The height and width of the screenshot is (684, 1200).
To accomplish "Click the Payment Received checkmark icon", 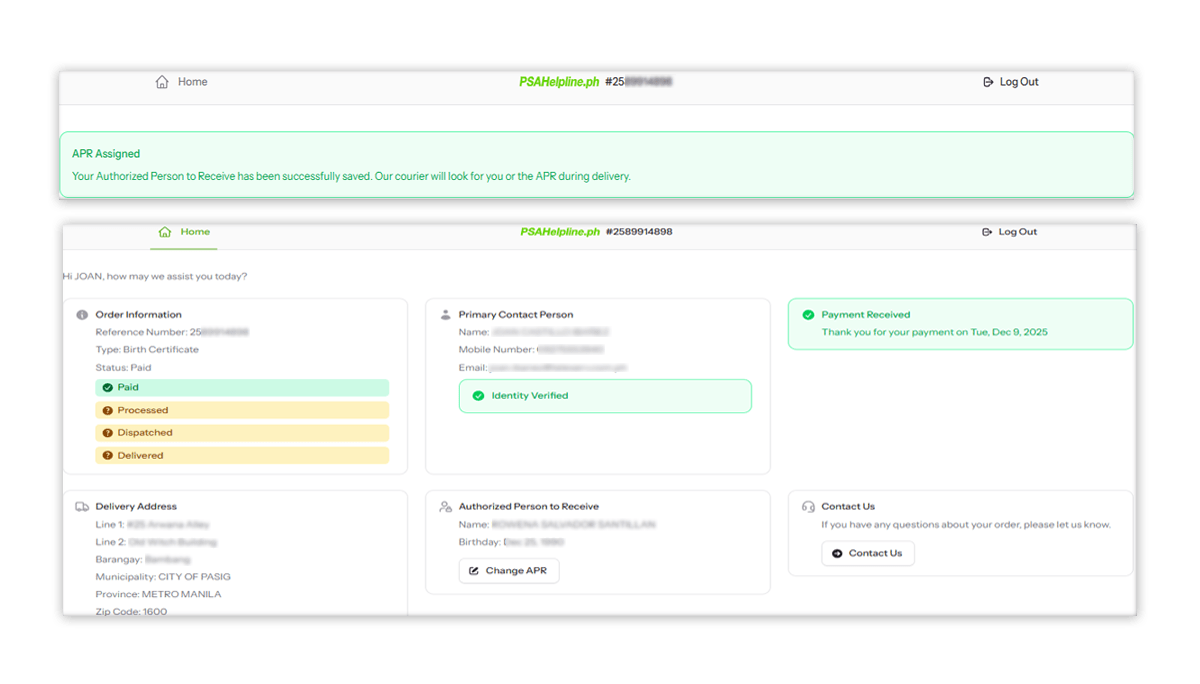I will (x=808, y=314).
